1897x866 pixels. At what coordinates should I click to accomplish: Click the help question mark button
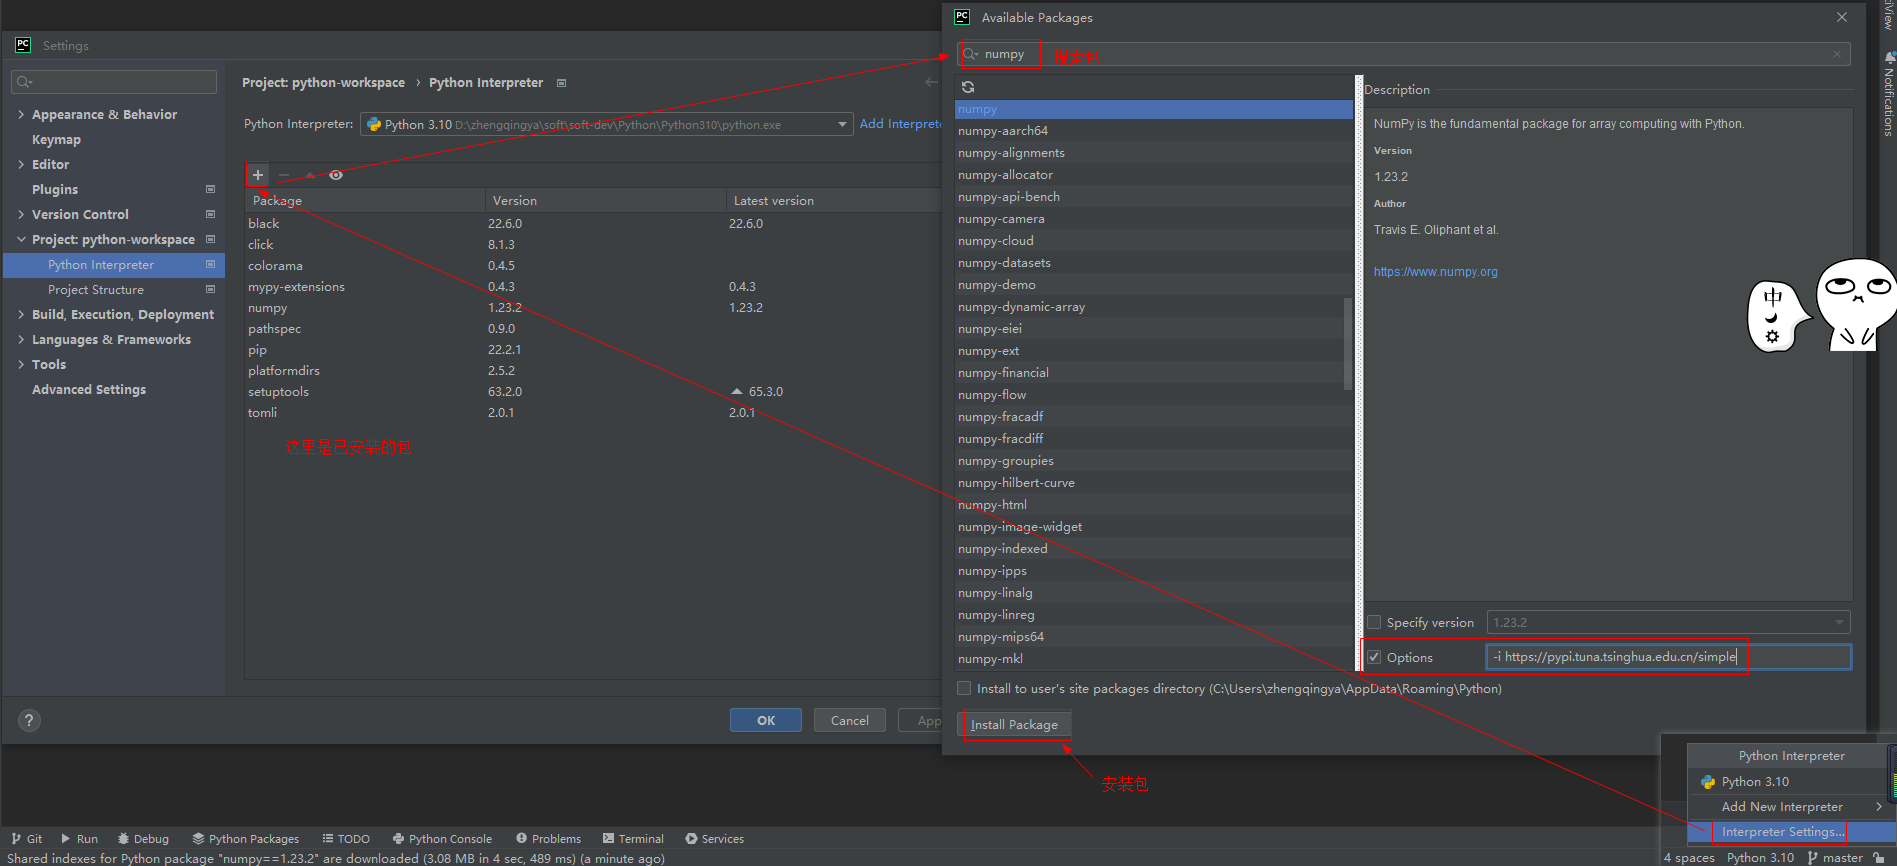click(x=29, y=720)
